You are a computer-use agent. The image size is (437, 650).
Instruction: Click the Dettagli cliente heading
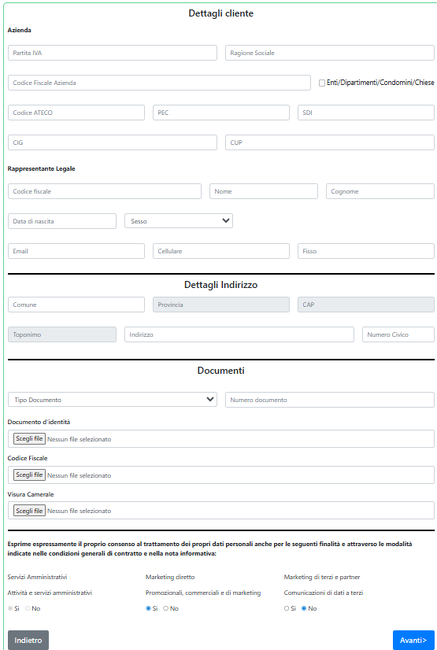point(221,13)
